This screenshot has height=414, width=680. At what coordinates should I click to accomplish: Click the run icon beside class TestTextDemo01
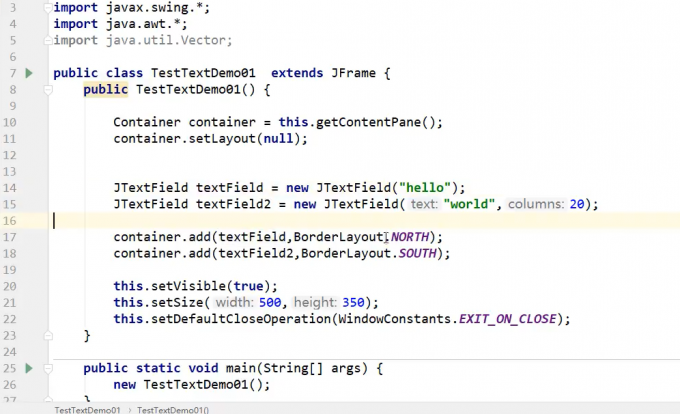(x=29, y=73)
